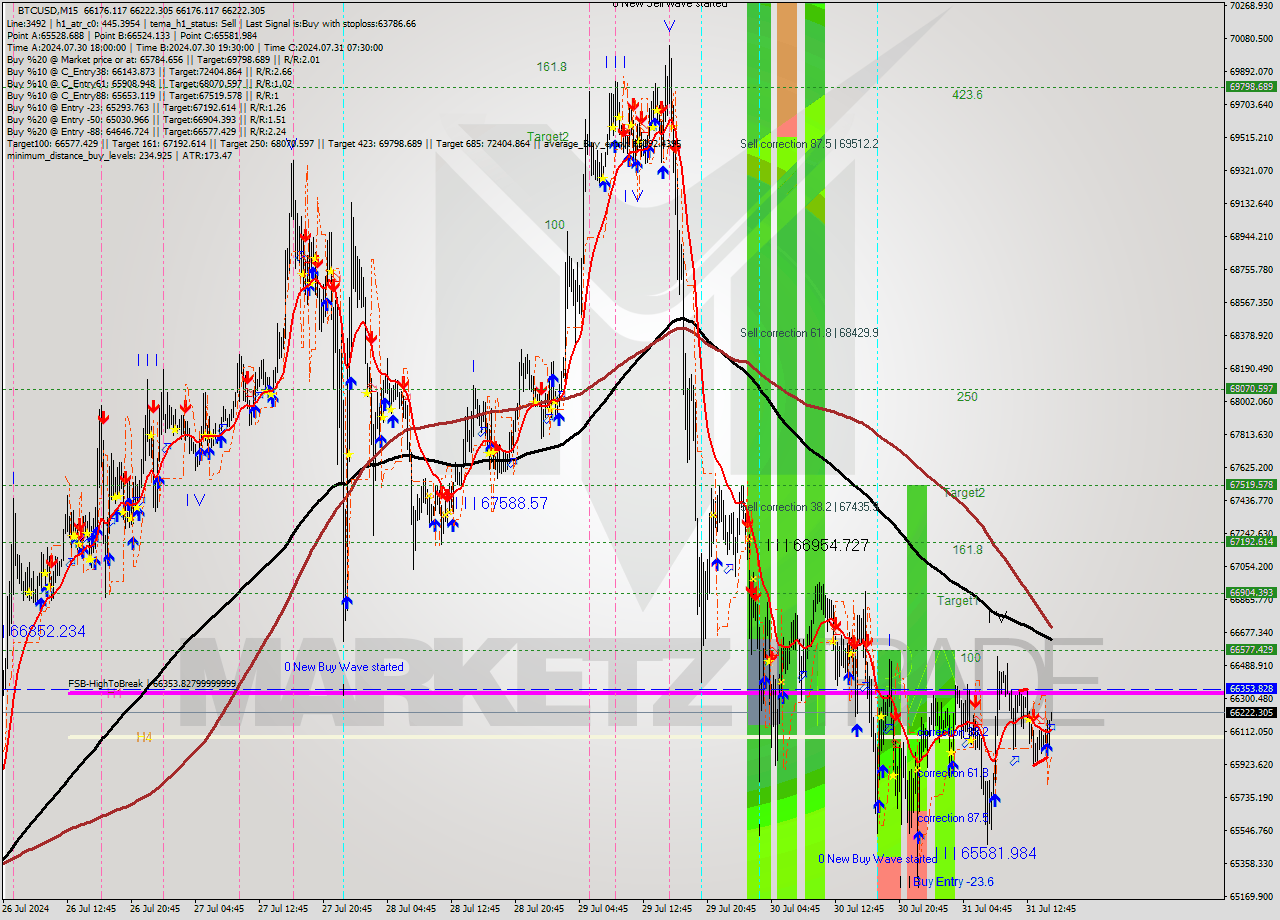This screenshot has height=920, width=1280.
Task: Select the green 68070.597 price tag
Action: (1250, 389)
